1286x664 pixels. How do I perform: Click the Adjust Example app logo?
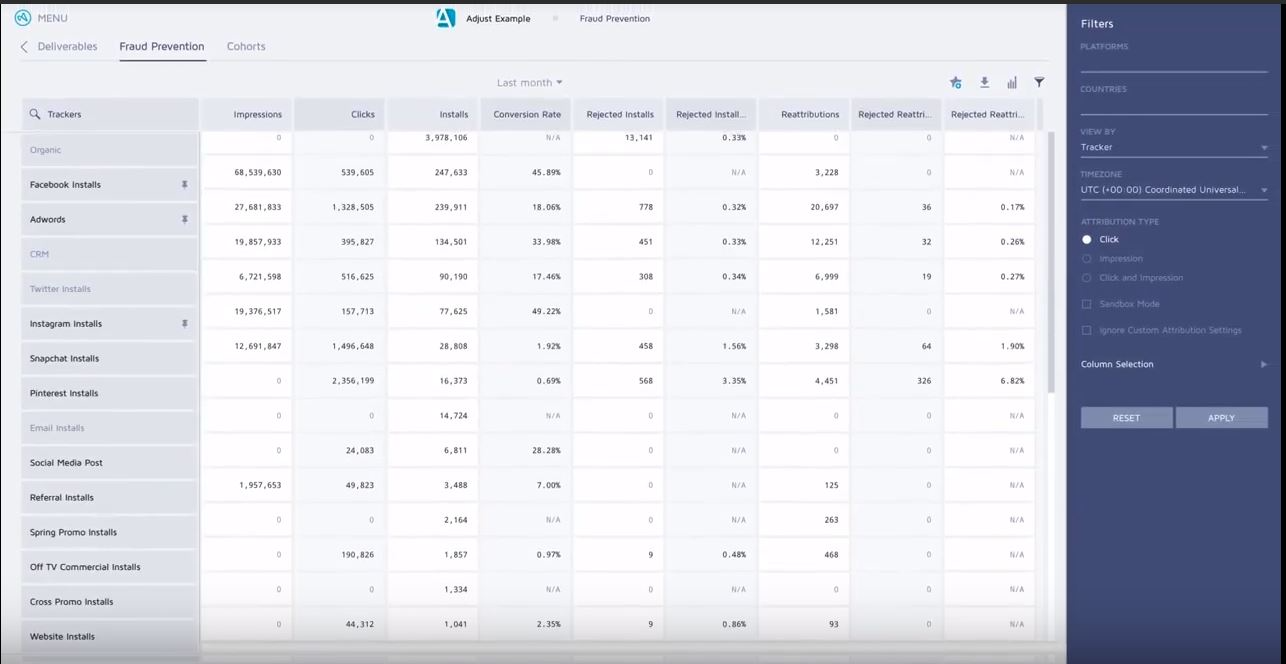click(x=446, y=18)
